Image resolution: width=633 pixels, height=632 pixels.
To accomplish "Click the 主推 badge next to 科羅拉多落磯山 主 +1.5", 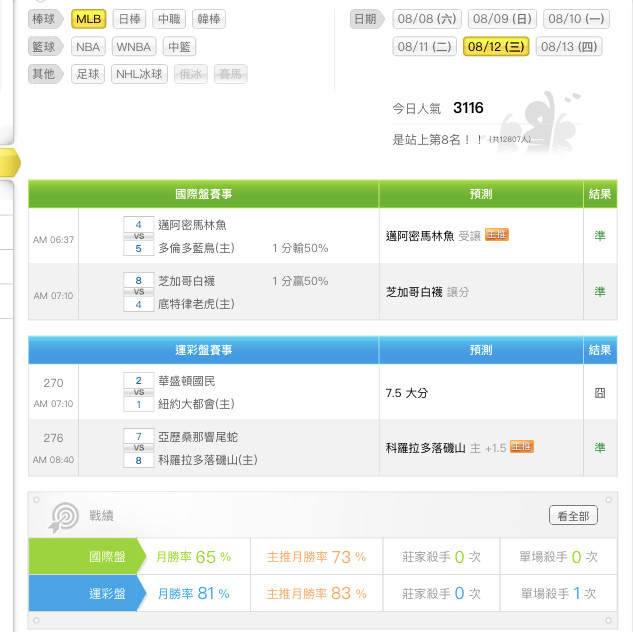I will [522, 446].
